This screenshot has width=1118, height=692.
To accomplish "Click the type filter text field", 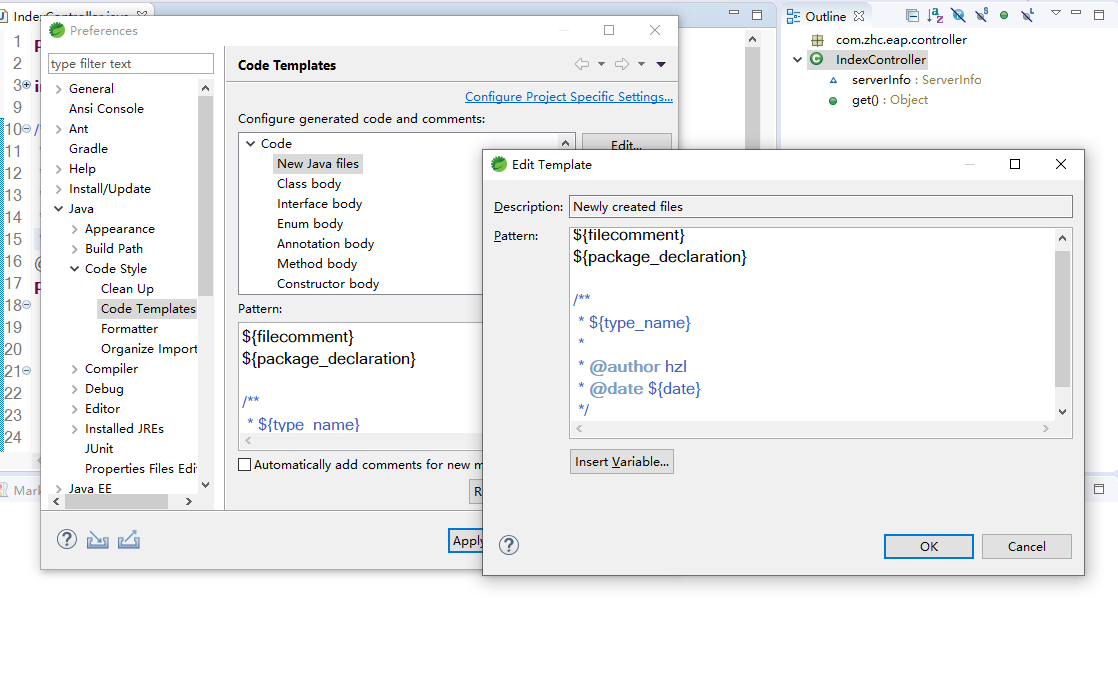I will [x=131, y=64].
